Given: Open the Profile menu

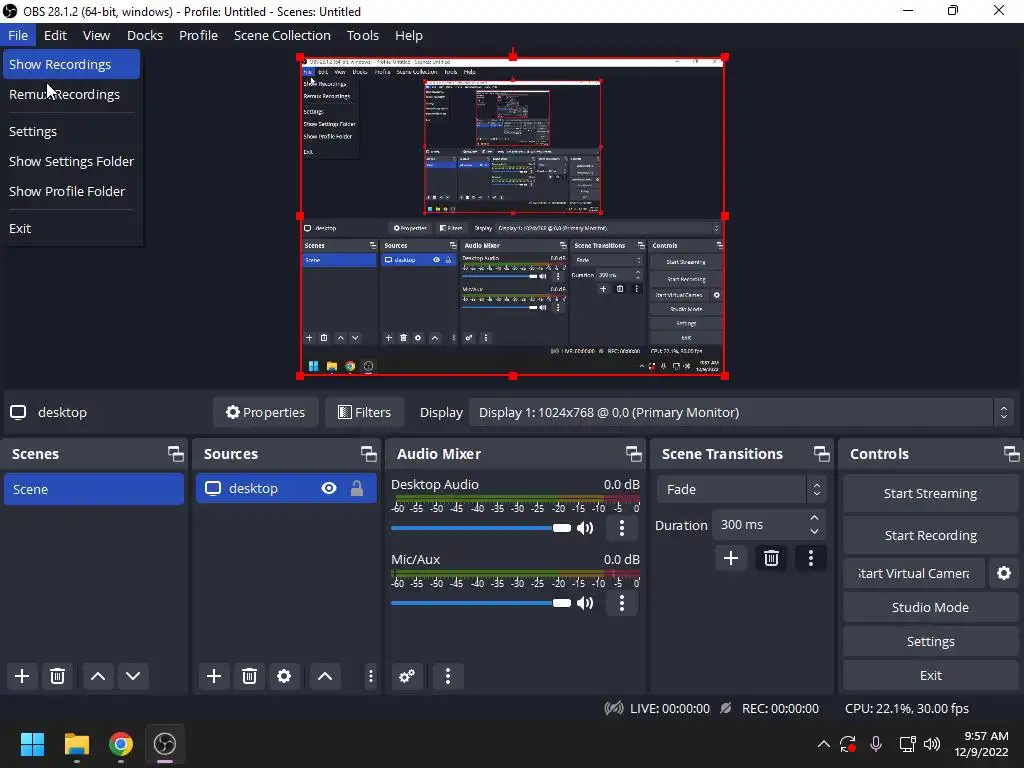Looking at the screenshot, I should [x=199, y=35].
